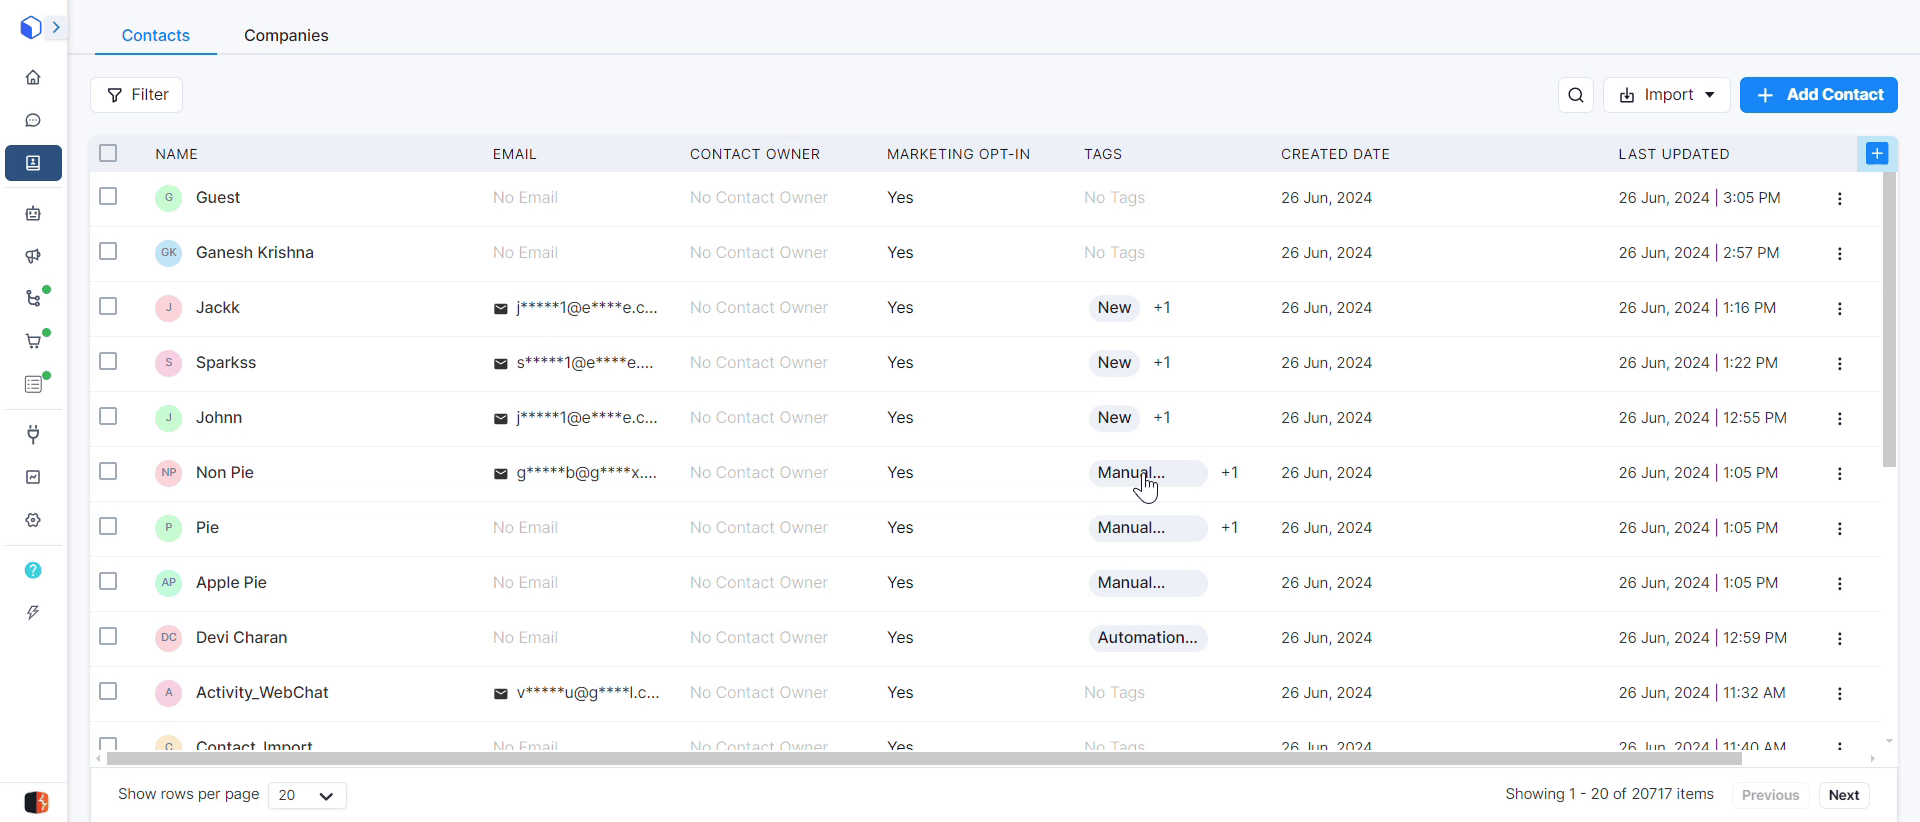The height and width of the screenshot is (822, 1920).
Task: Open the help question mark icon
Action: (x=33, y=570)
